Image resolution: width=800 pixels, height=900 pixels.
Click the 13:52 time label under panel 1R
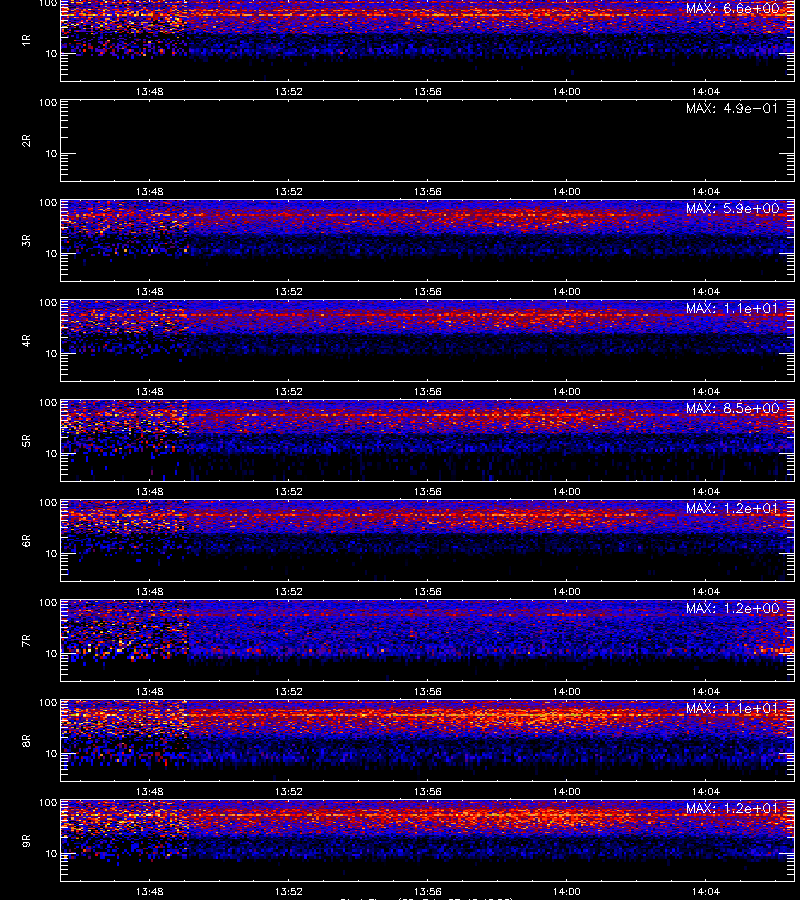pos(288,91)
